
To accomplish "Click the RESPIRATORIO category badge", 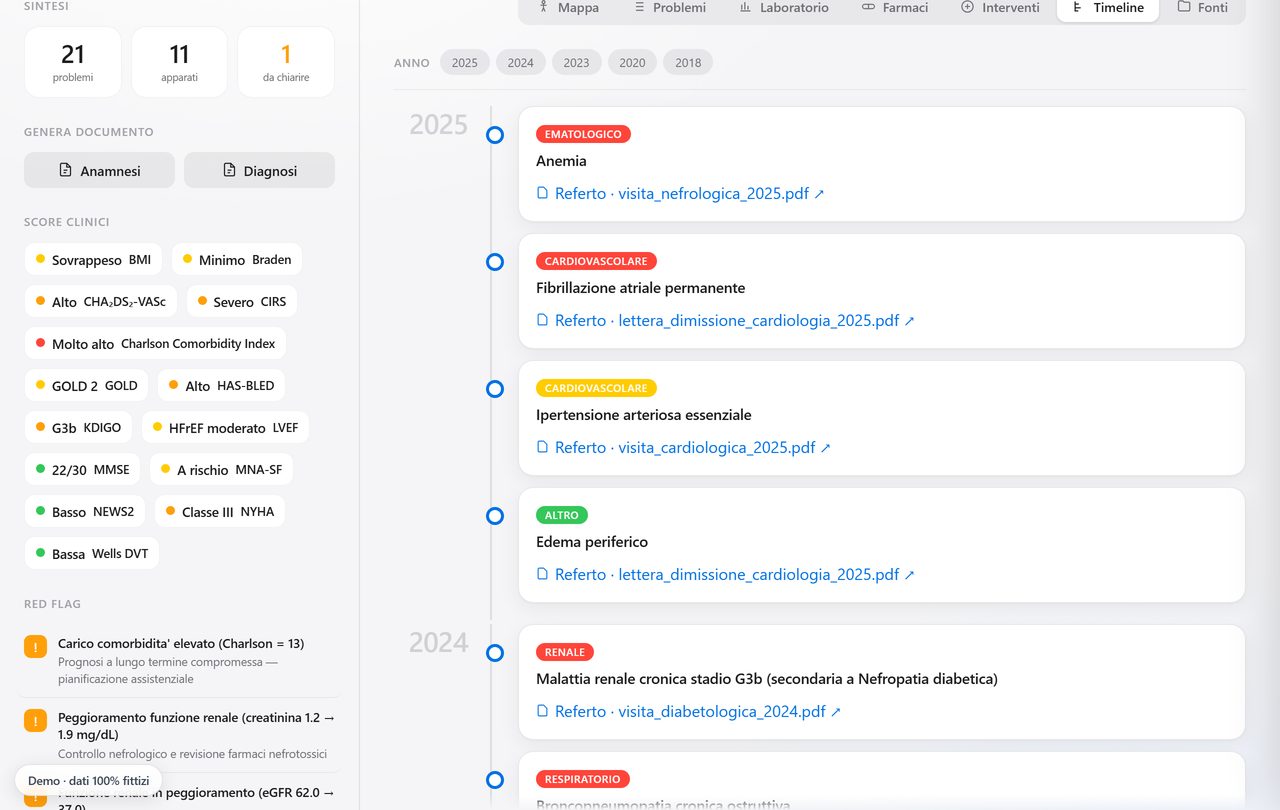I will (583, 779).
